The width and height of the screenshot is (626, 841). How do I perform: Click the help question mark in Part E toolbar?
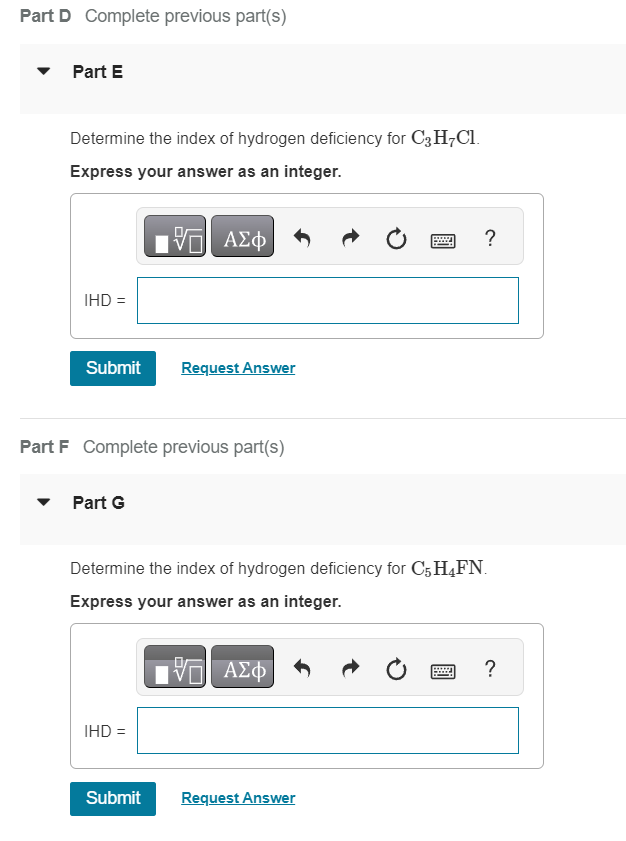[489, 238]
